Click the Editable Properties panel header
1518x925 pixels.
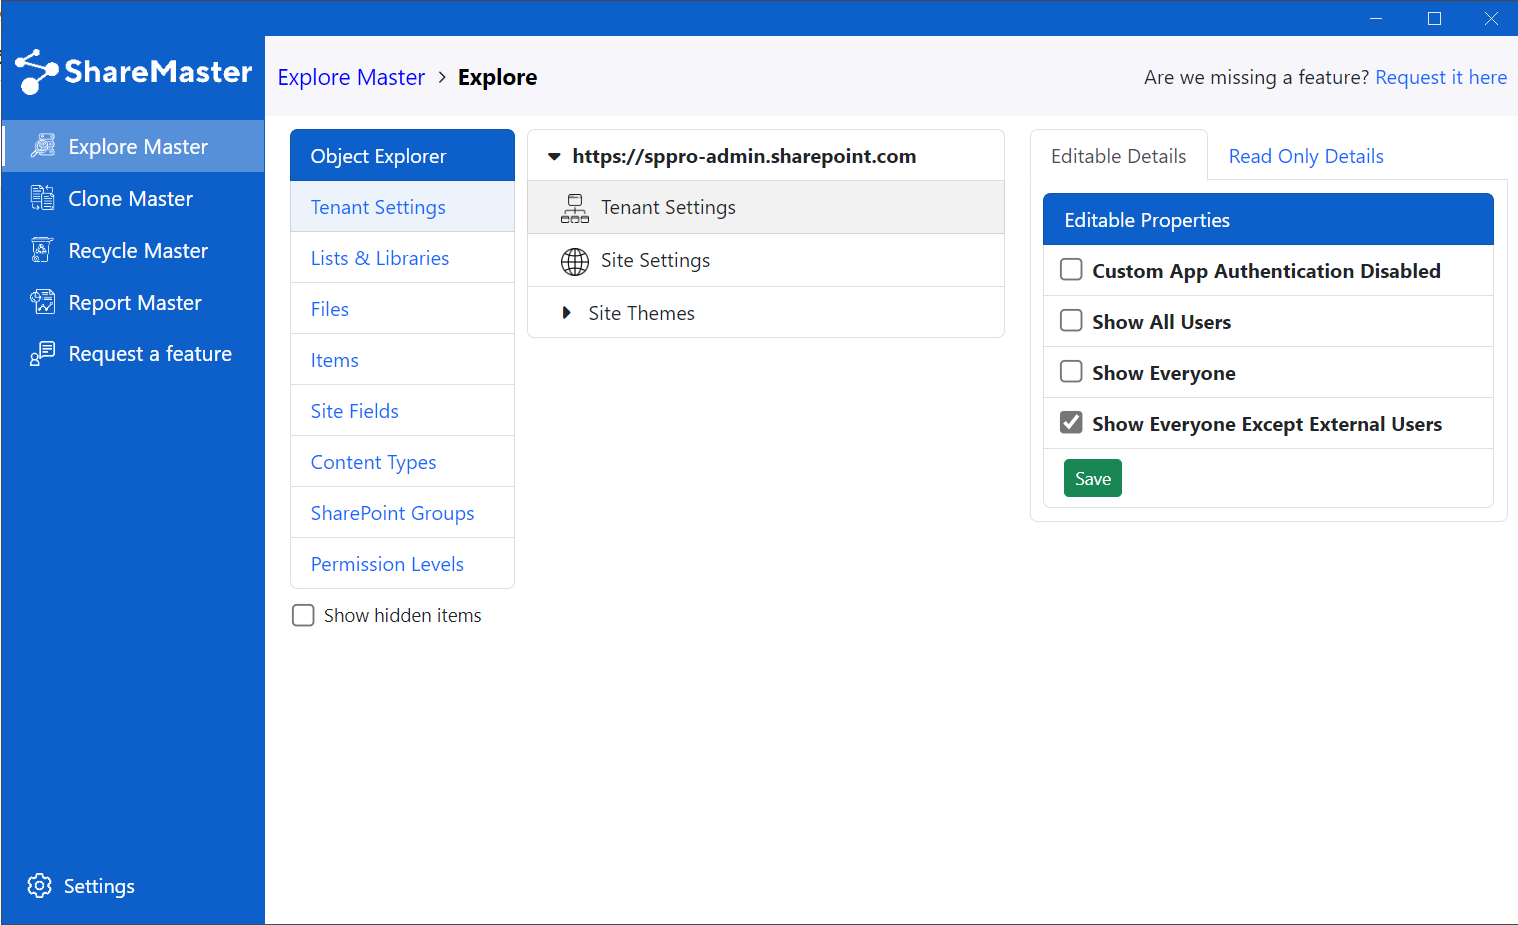click(1268, 219)
